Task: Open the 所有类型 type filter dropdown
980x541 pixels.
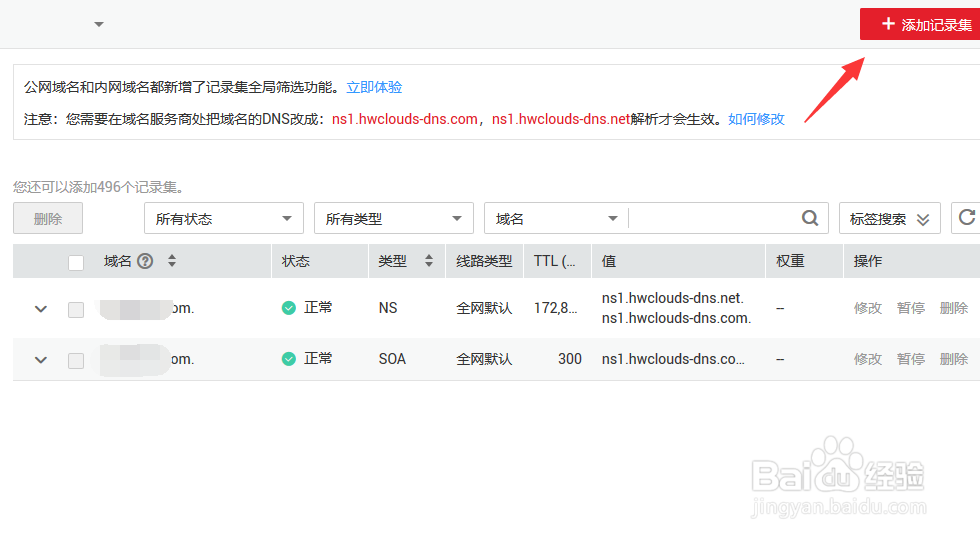Action: (x=394, y=218)
